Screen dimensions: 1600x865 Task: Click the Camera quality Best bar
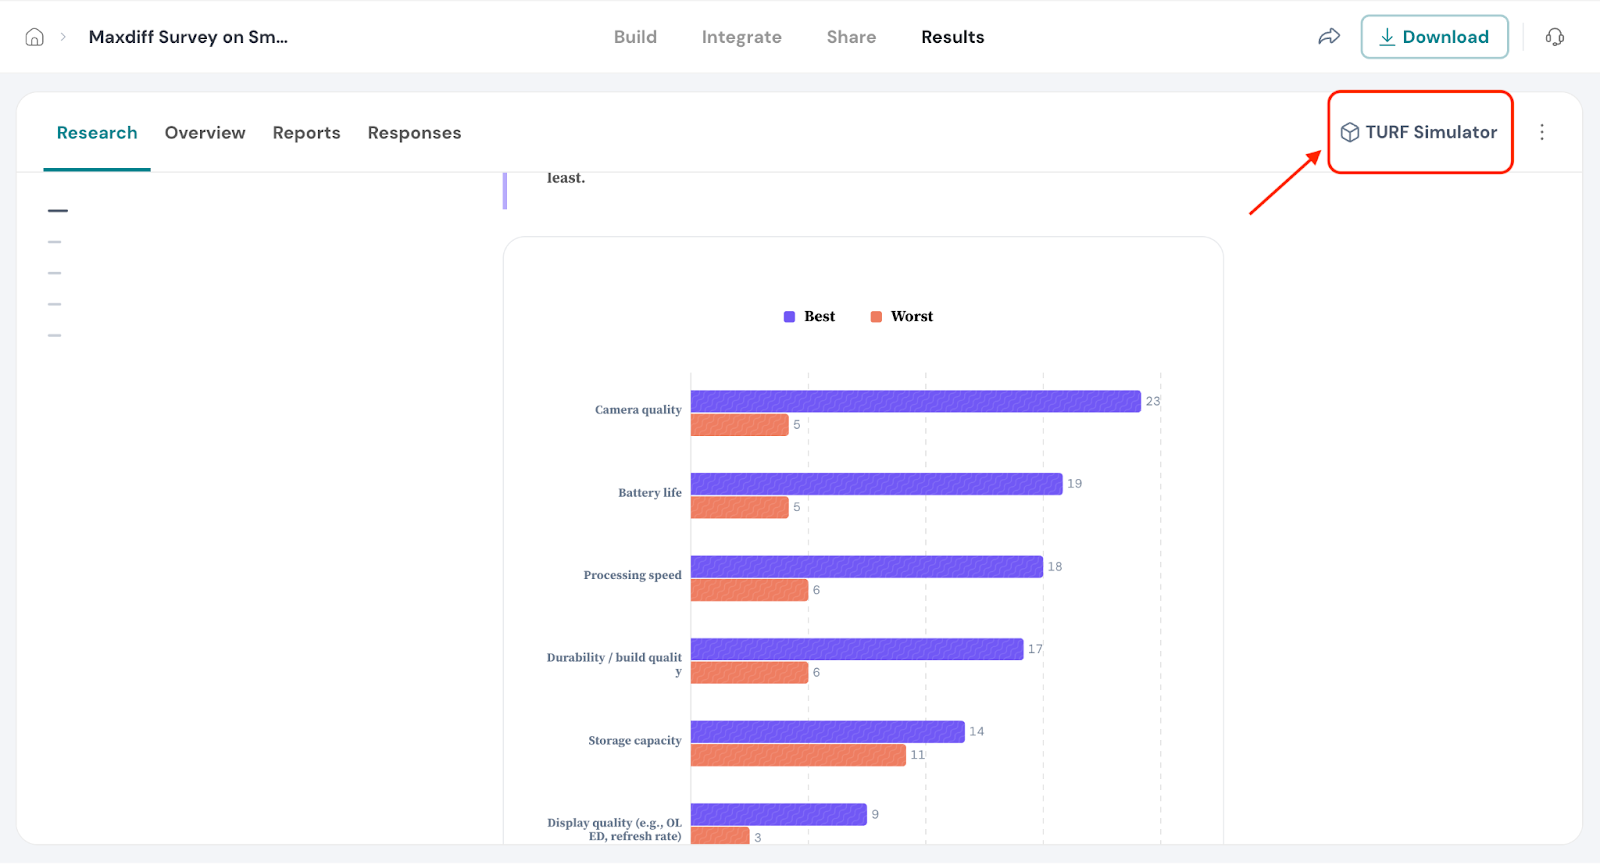tap(915, 401)
